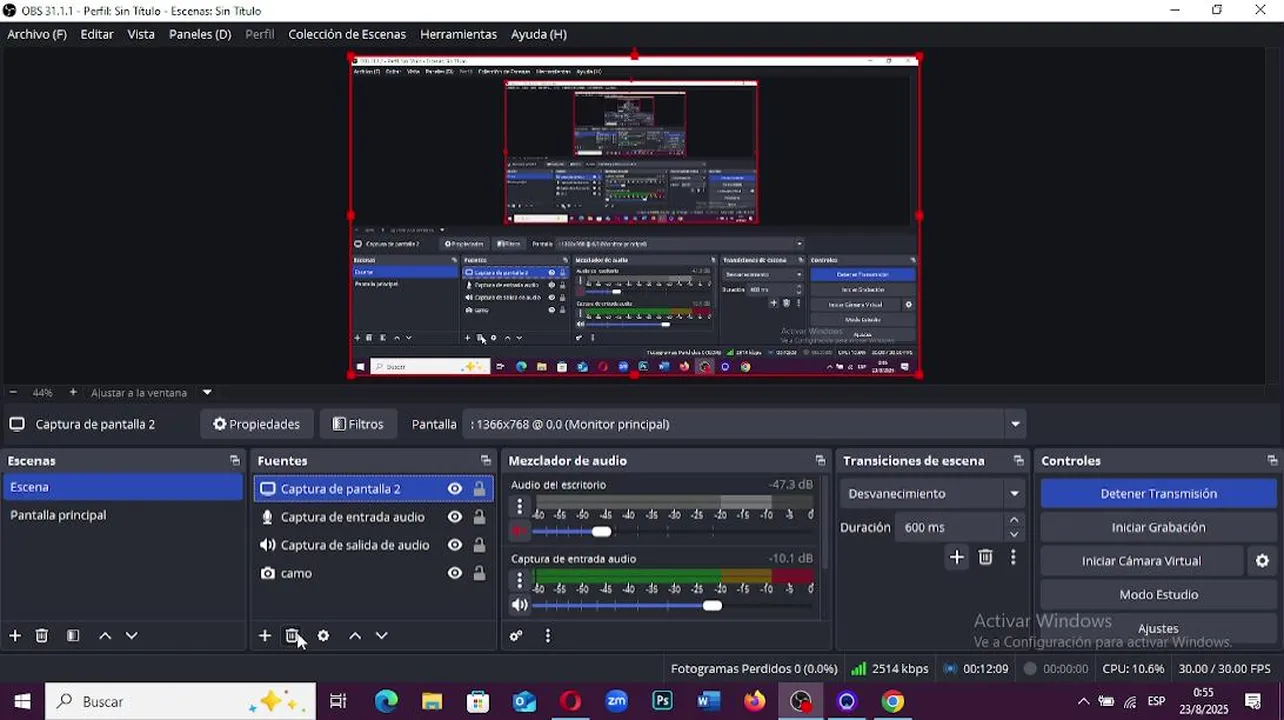Open Captura de entrada audio options dots

(519, 580)
